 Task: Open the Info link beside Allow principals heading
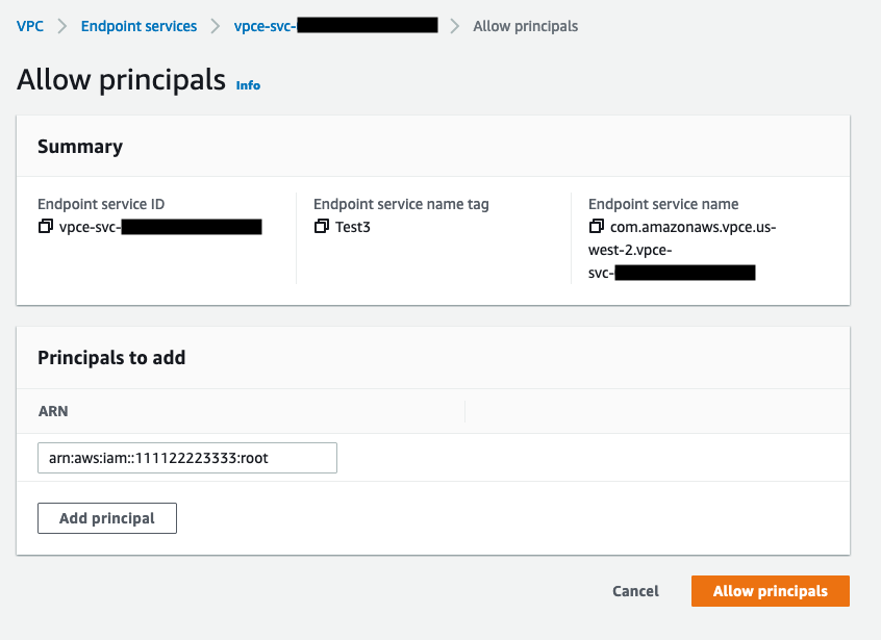(x=247, y=85)
